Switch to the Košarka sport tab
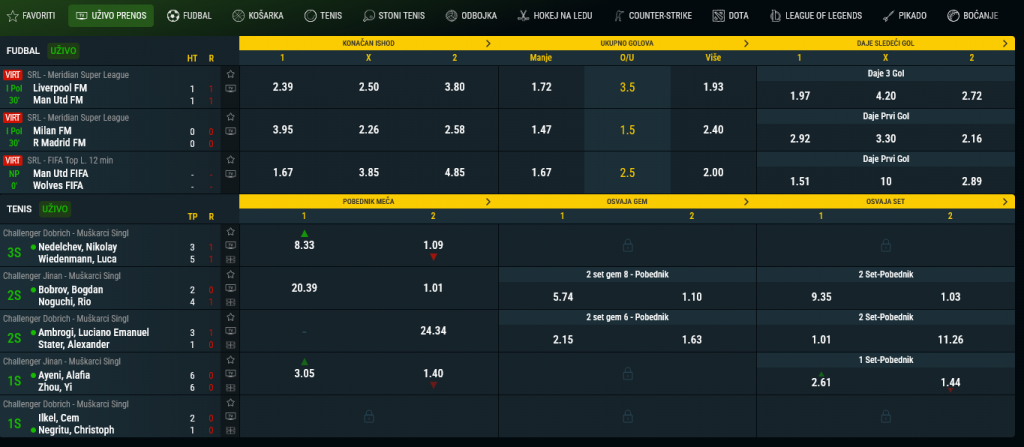This screenshot has height=447, width=1024. [x=261, y=16]
